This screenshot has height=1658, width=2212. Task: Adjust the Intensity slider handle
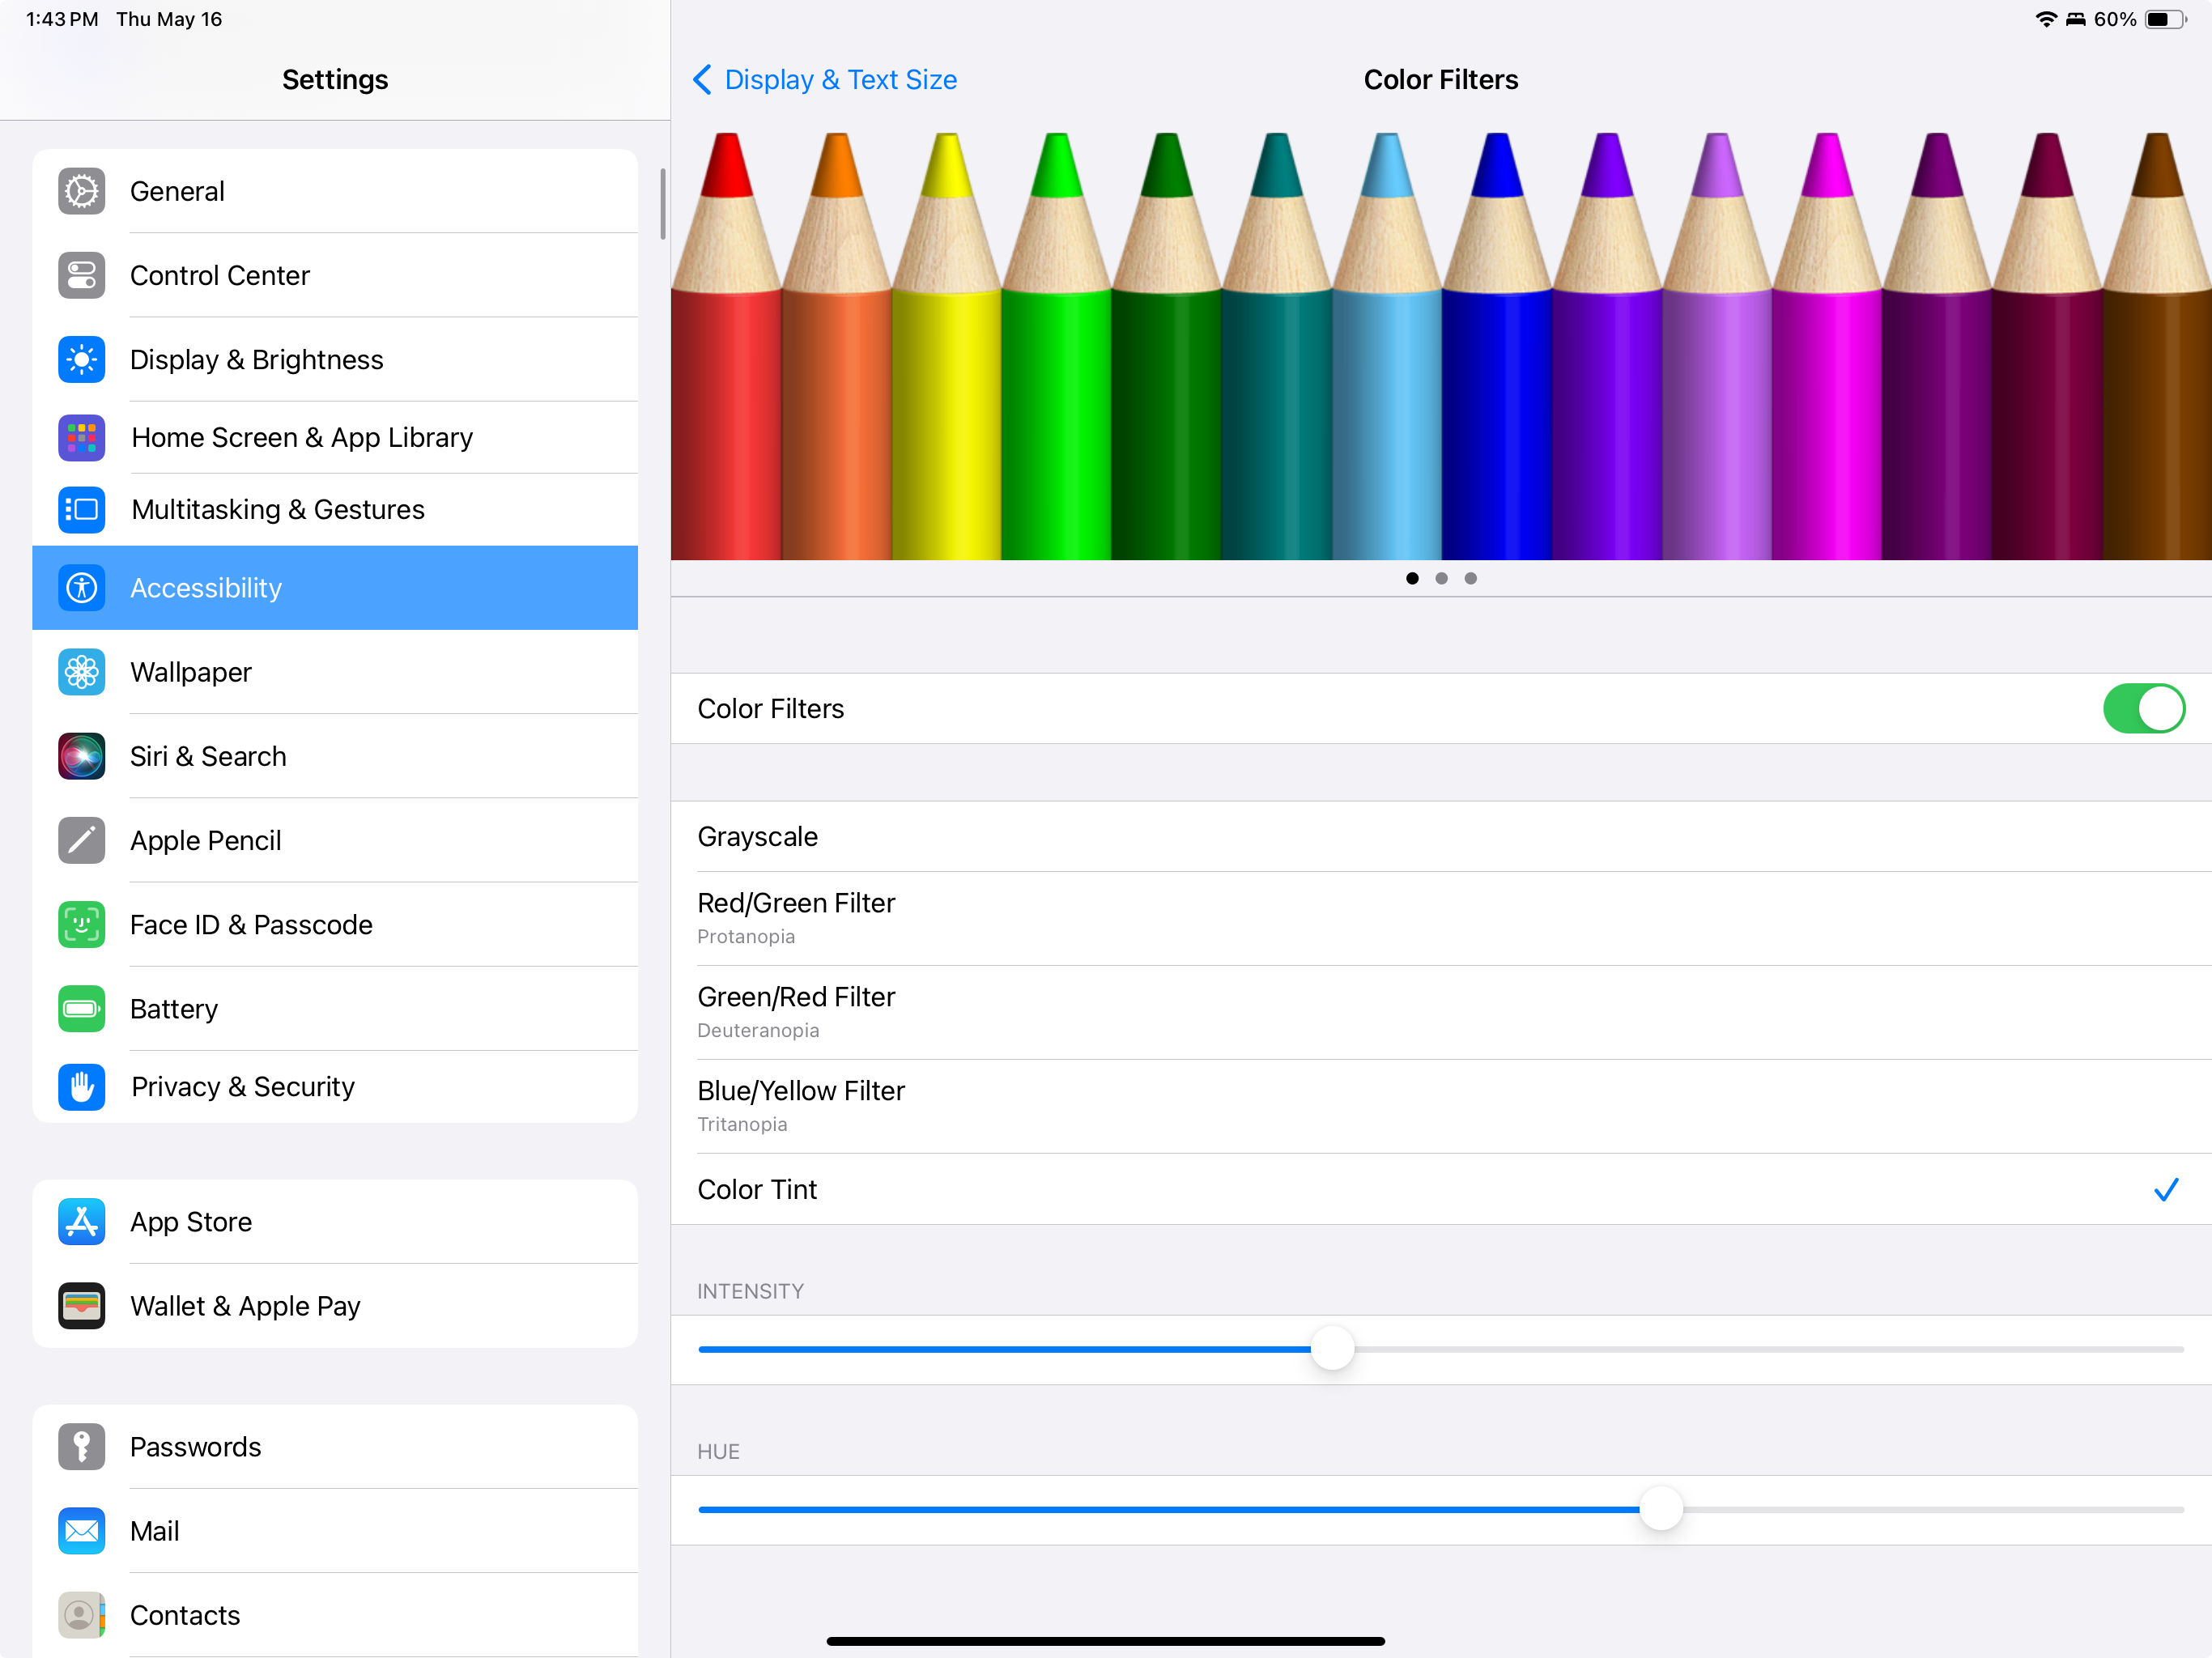point(1331,1348)
